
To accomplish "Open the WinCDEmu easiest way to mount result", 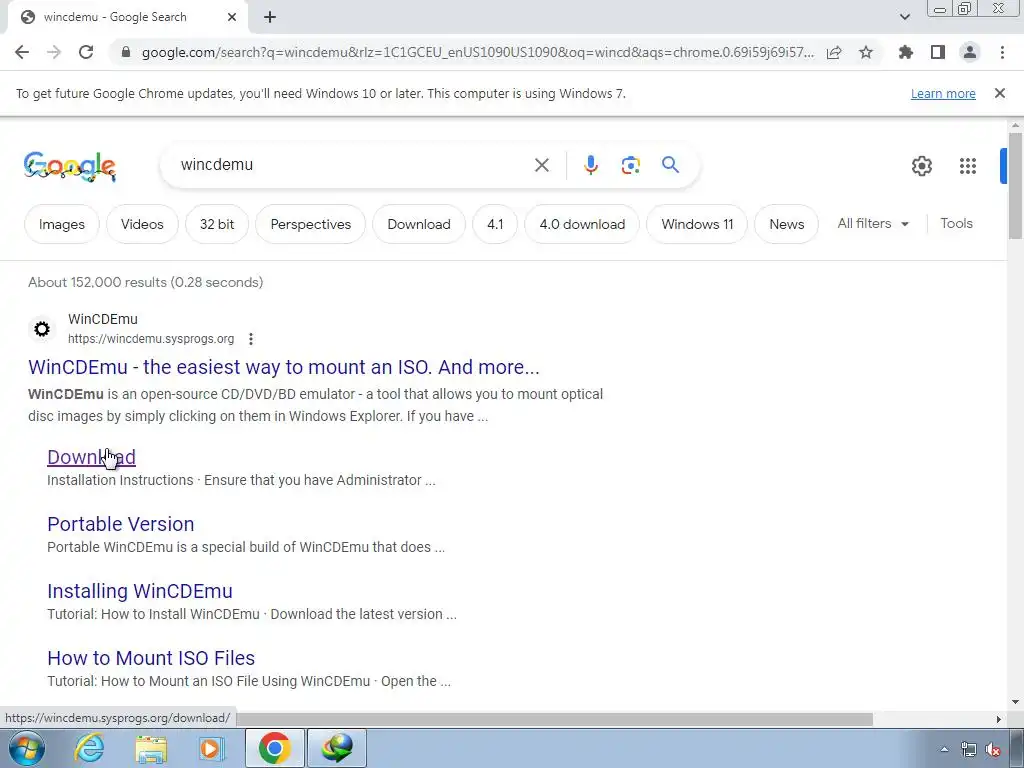I will click(283, 367).
